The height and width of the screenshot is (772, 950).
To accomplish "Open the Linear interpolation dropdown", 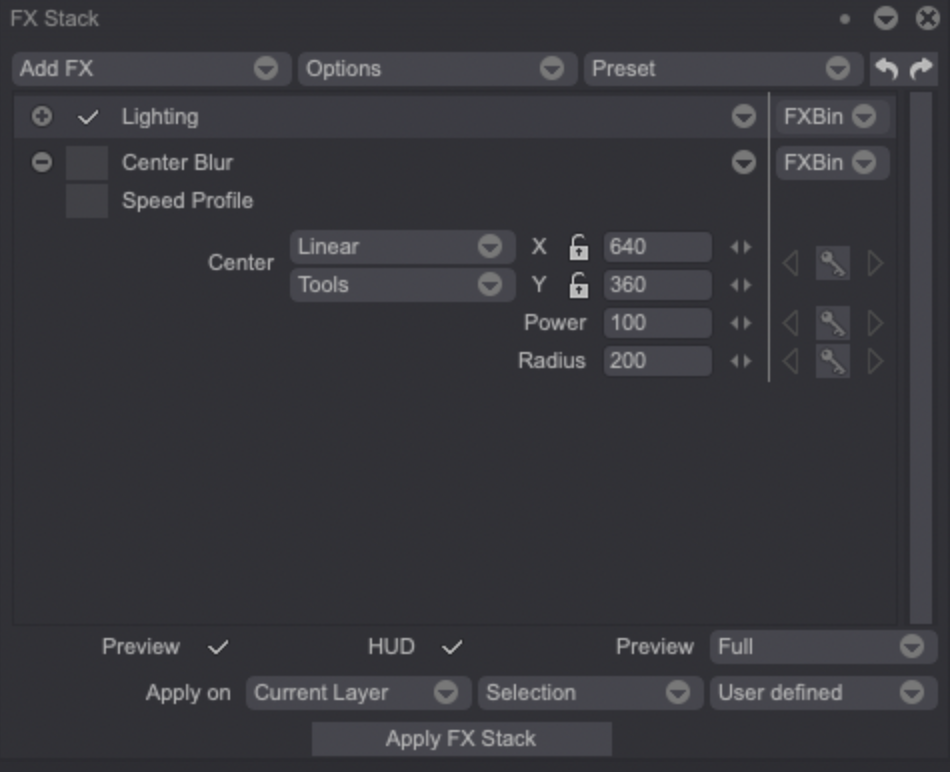I will 402,247.
